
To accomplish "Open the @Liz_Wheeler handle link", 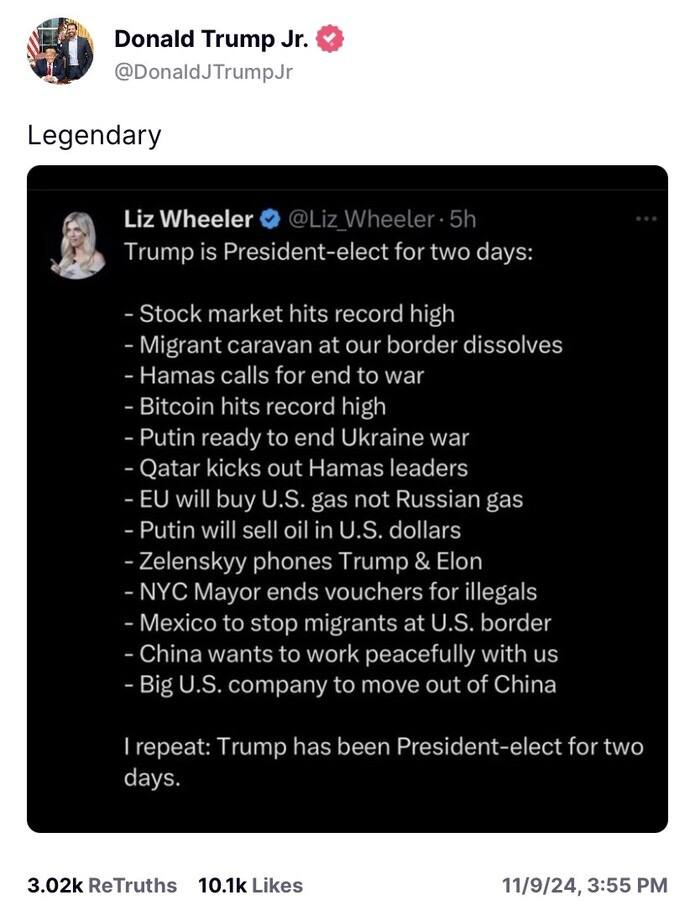I will [361, 218].
